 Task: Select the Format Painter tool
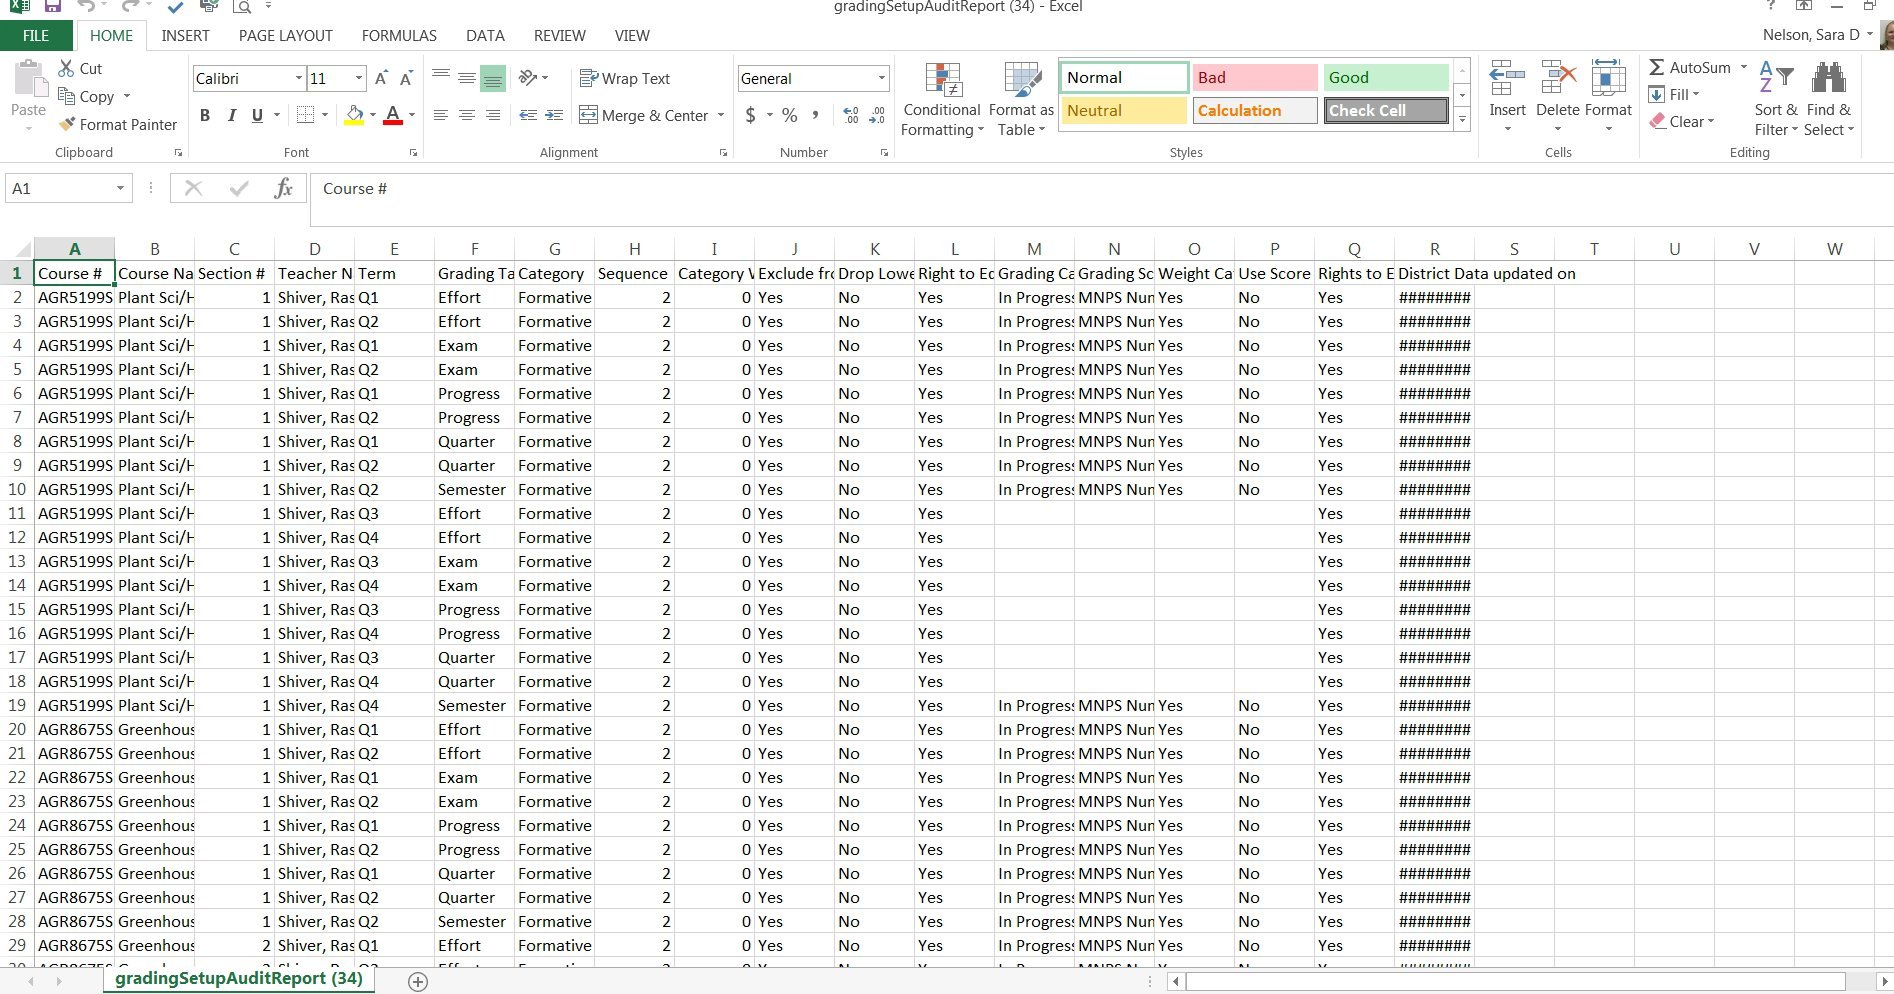(x=117, y=124)
